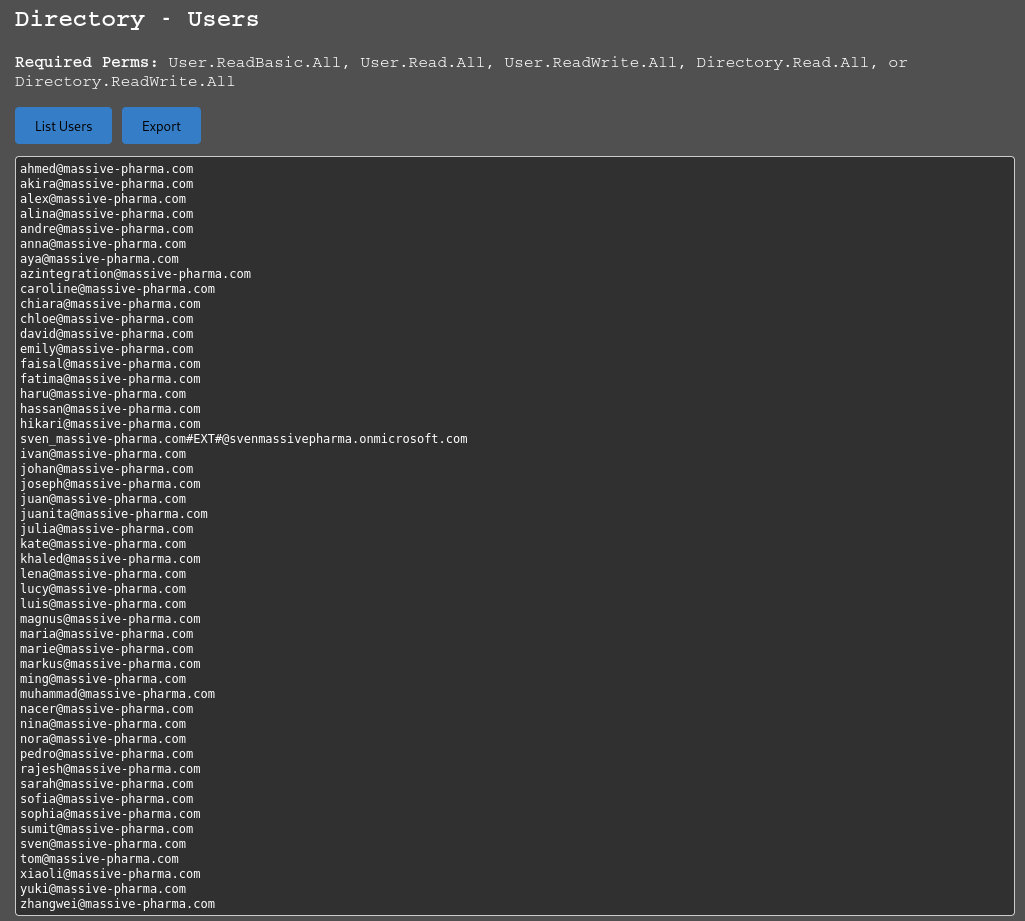Click on muhammad@massive-pharma.com
Screen dimensions: 1025x921
tap(117, 694)
